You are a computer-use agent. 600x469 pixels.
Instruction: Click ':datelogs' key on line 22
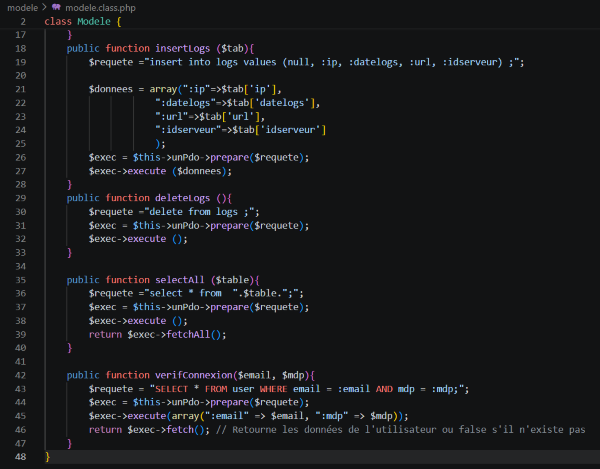[186, 103]
